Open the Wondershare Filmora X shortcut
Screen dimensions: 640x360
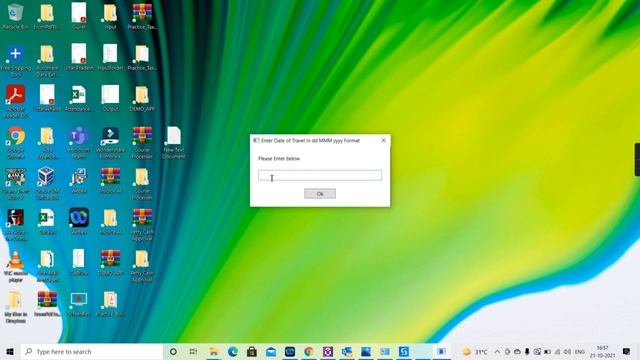click(x=110, y=142)
